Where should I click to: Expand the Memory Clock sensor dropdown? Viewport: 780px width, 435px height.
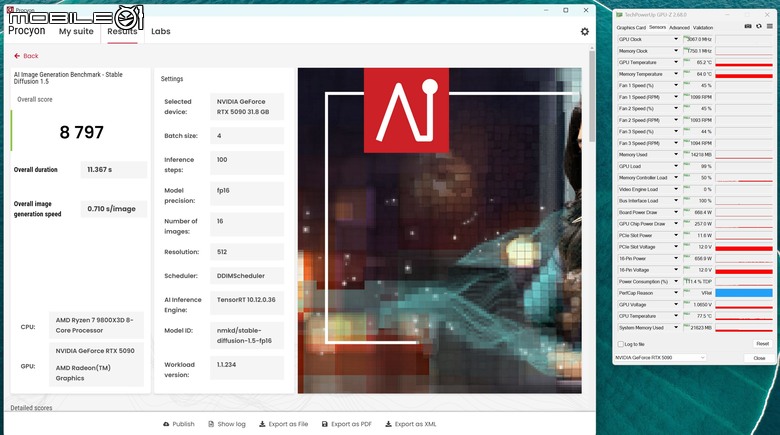[676, 51]
